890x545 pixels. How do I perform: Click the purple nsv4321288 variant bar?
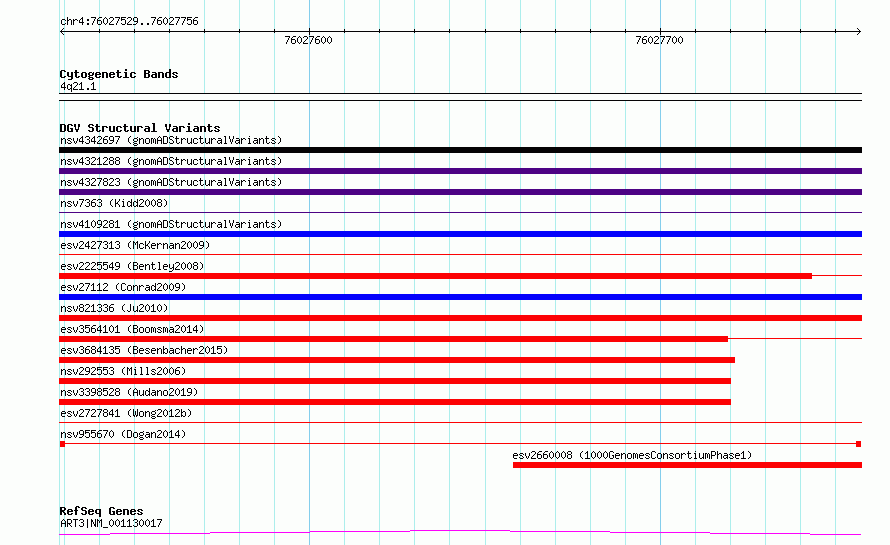coord(460,171)
